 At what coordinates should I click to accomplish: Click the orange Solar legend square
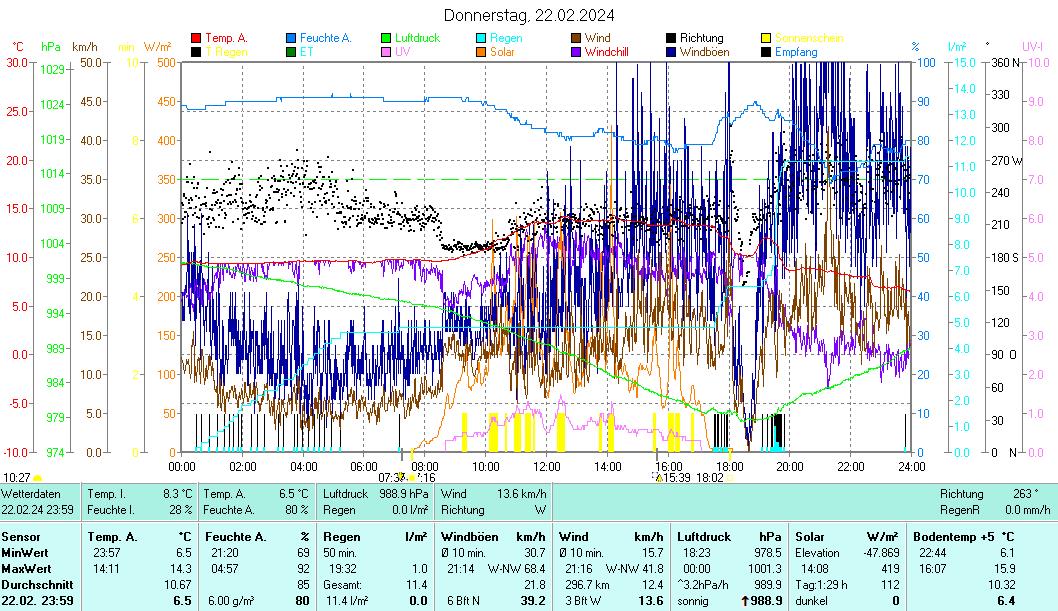(481, 52)
